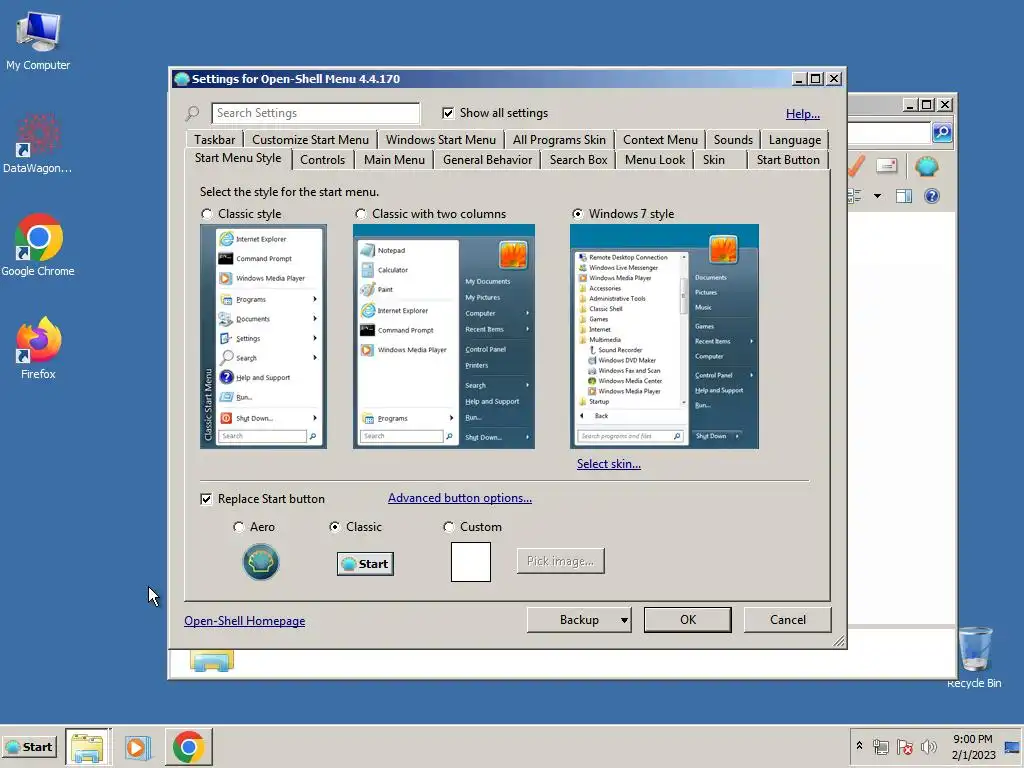Image resolution: width=1024 pixels, height=768 pixels.
Task: Toggle Replace Start button checkbox
Action: 206,500
